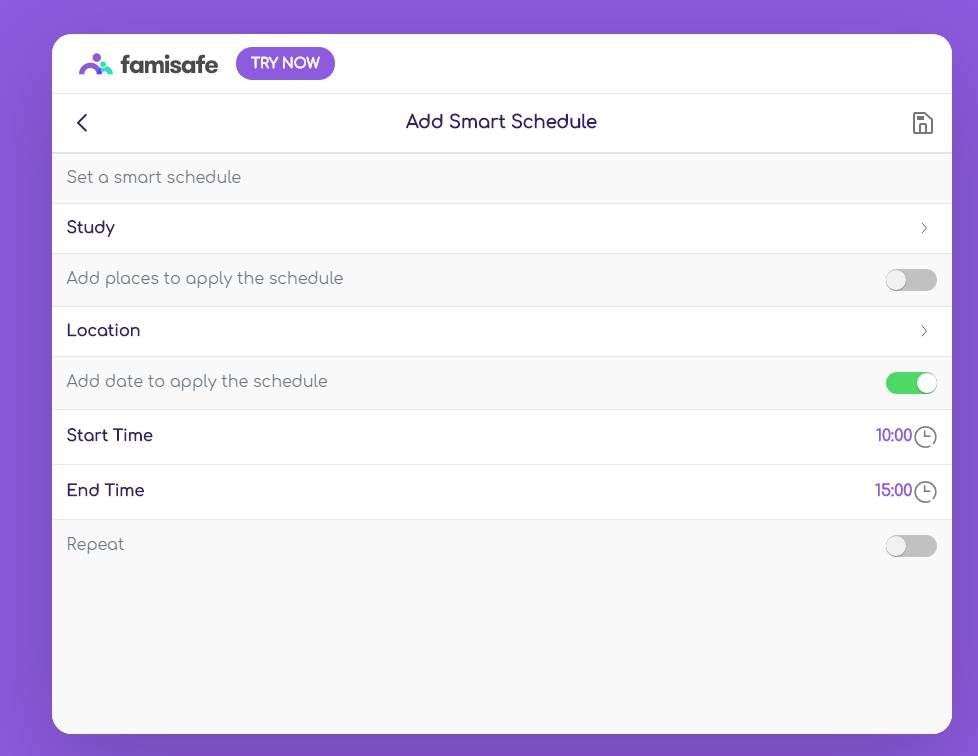Click the famisafe brand name text
978x756 pixels.
coord(169,65)
